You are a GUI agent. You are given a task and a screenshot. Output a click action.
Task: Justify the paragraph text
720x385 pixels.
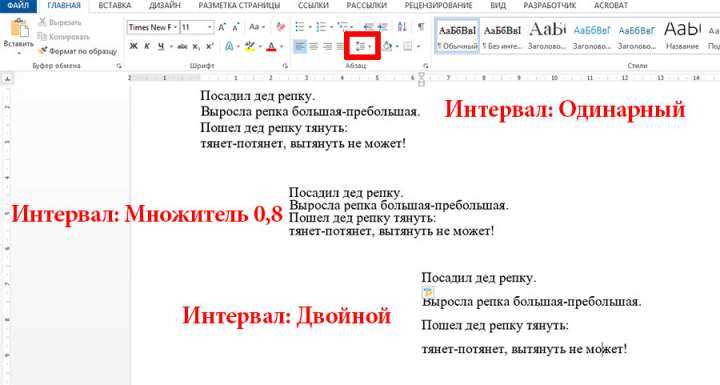click(340, 46)
